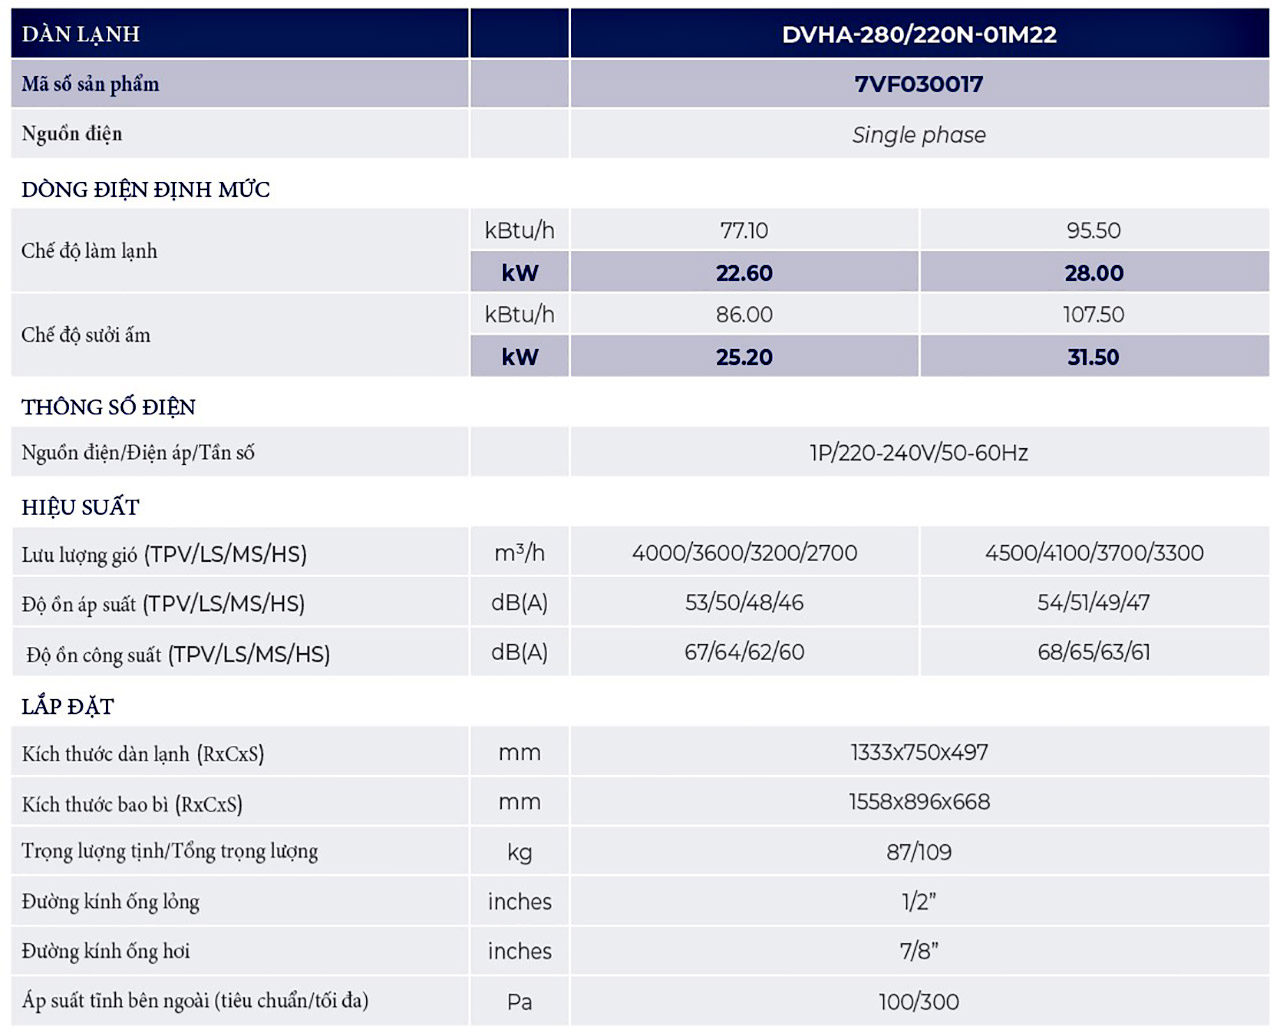Screen dimensions: 1280x1033
Task: Select the m³/h unit cell
Action: (x=519, y=553)
